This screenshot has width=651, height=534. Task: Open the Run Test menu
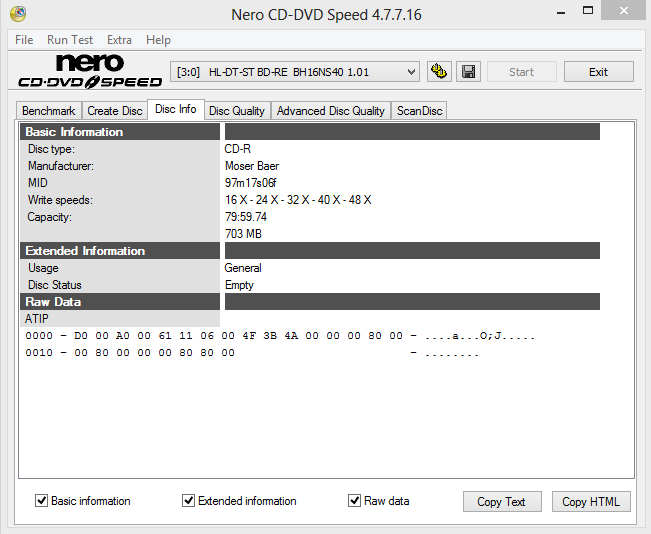70,40
